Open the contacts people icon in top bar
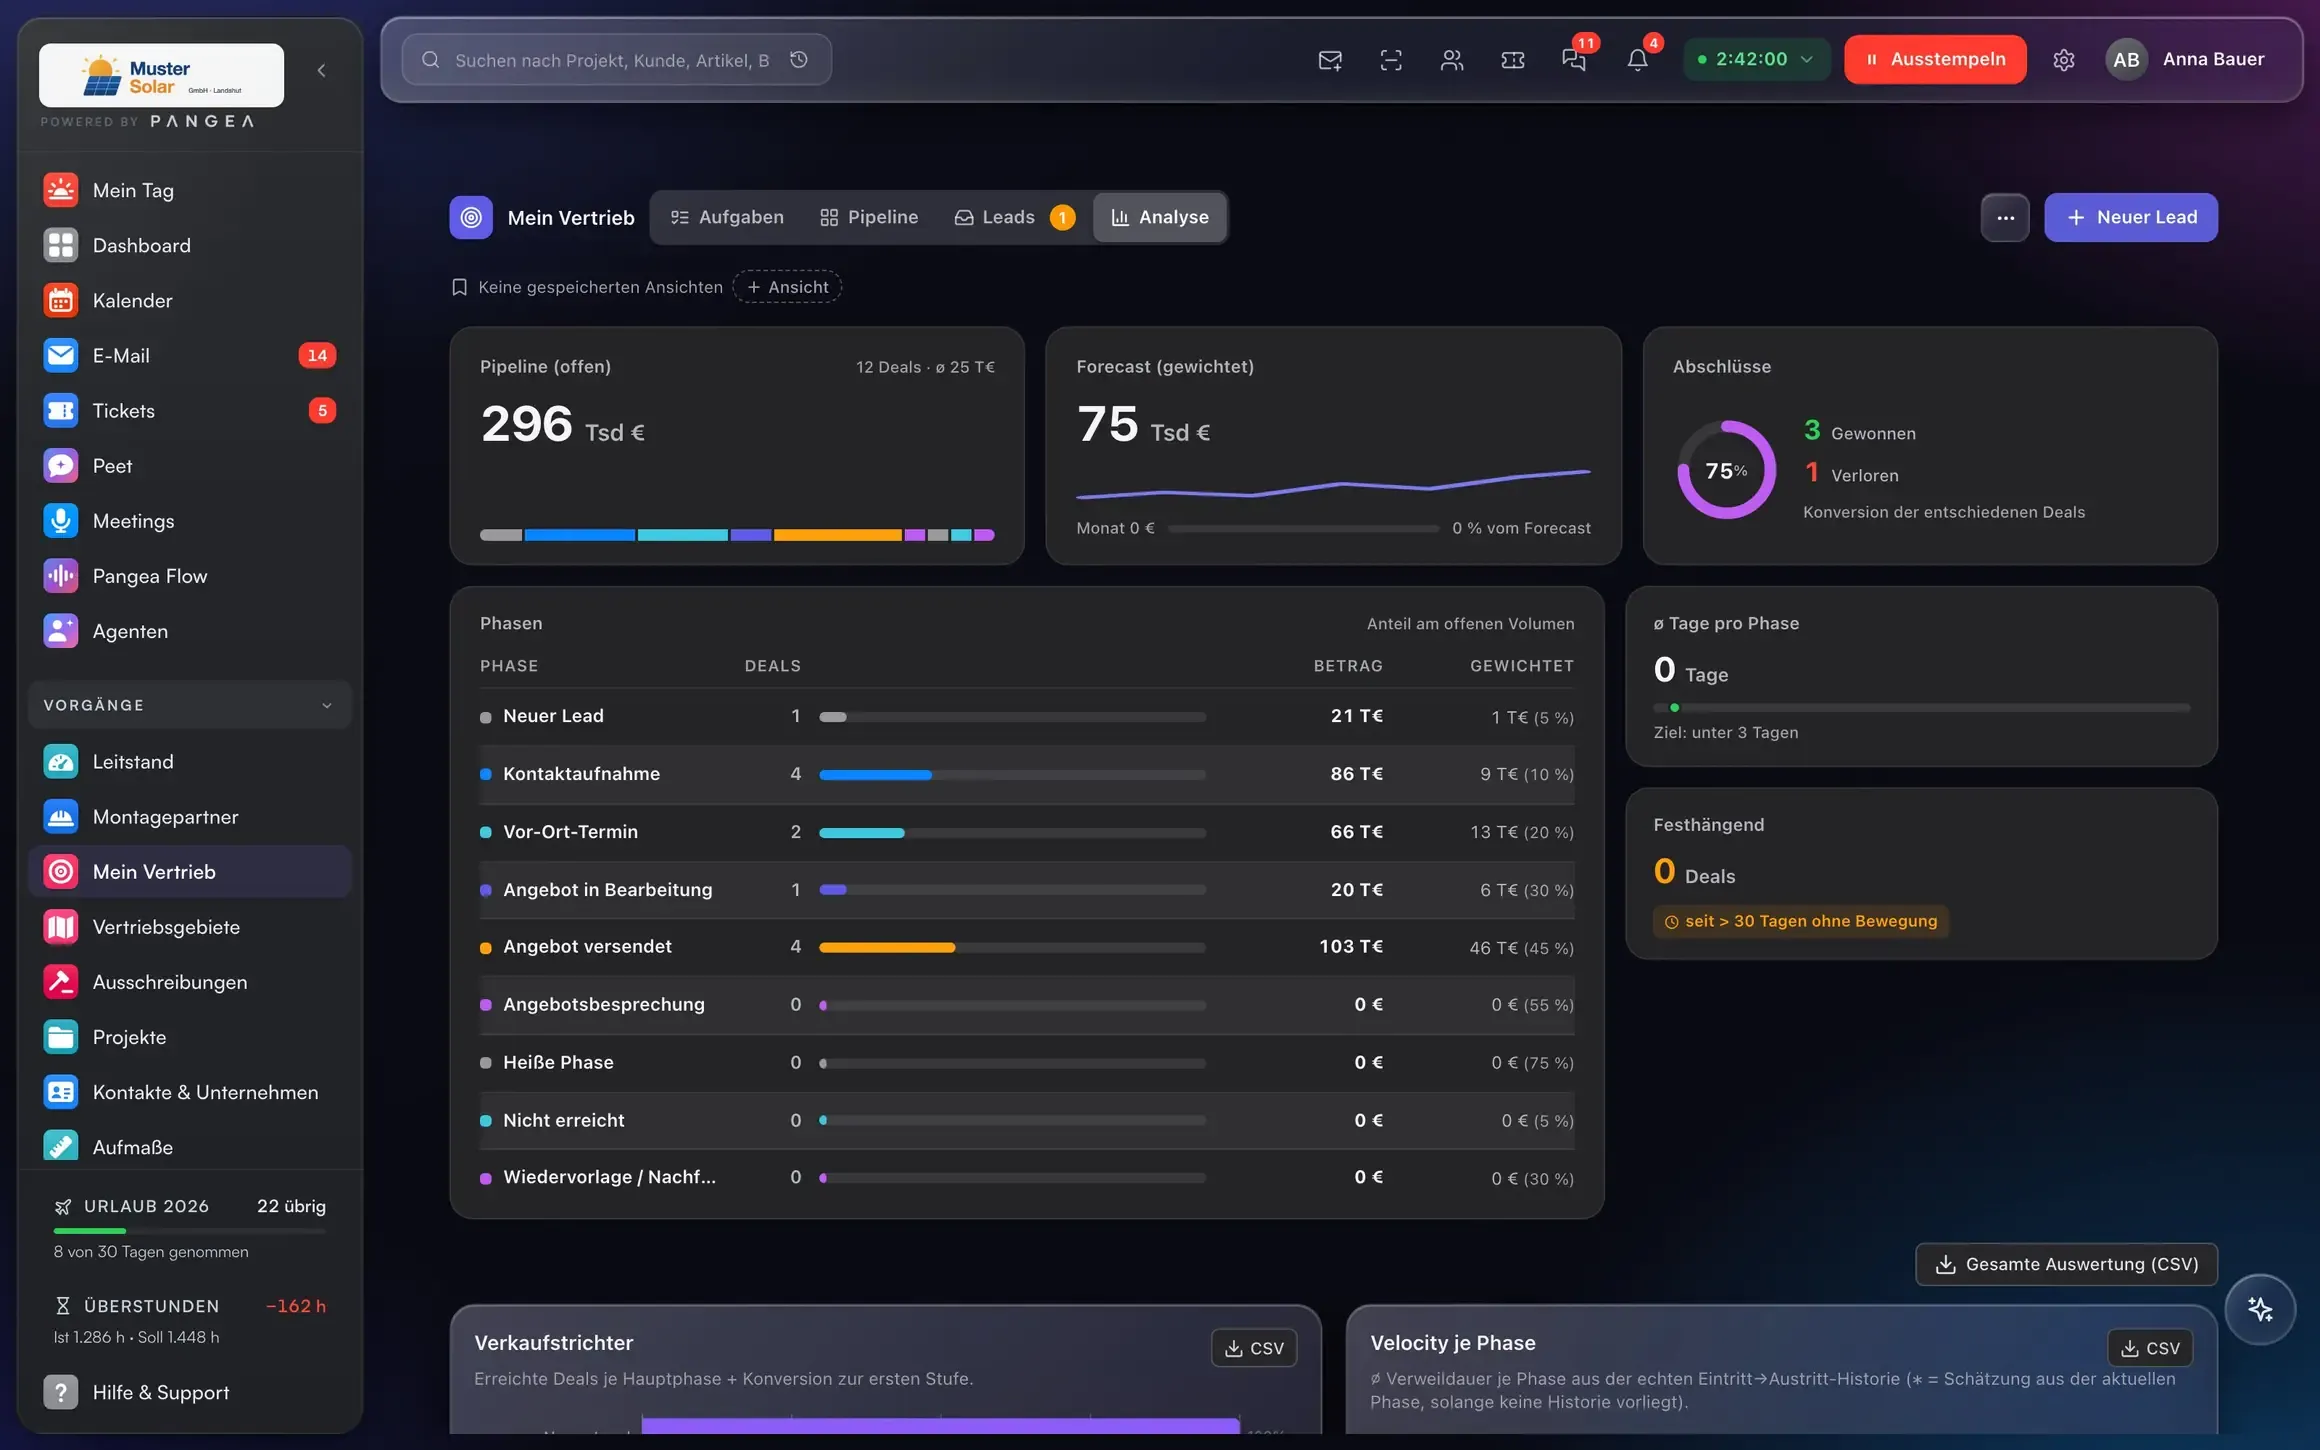This screenshot has width=2320, height=1450. coord(1452,60)
